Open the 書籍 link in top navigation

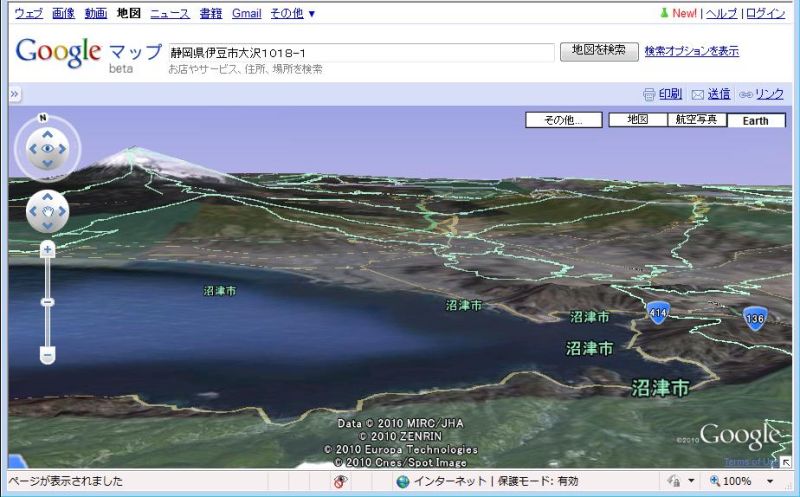click(211, 14)
